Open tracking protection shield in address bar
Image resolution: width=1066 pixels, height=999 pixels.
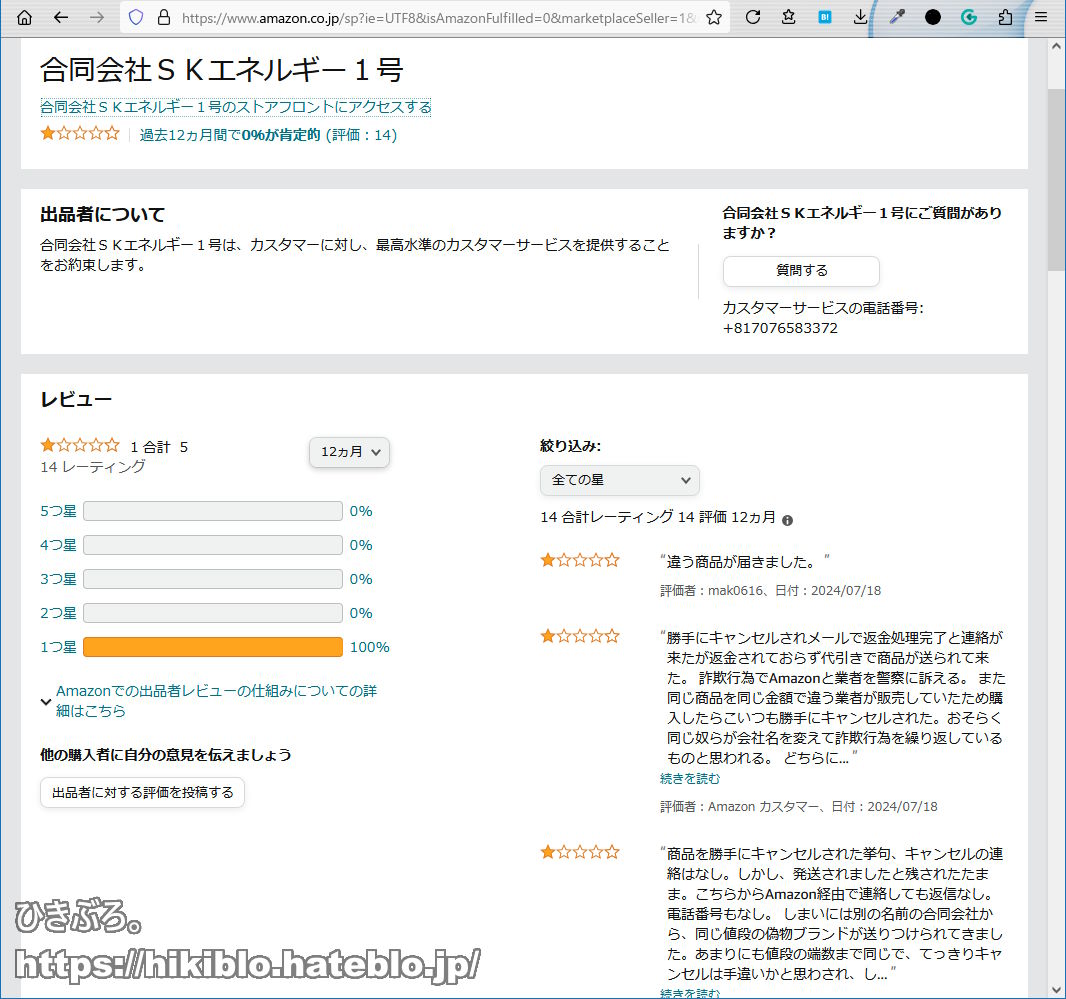pyautogui.click(x=136, y=18)
